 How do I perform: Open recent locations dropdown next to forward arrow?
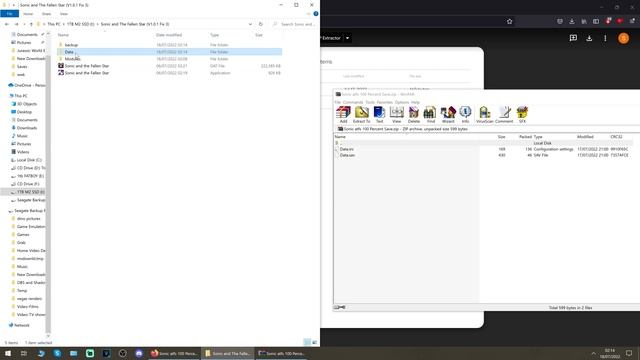click(24, 24)
